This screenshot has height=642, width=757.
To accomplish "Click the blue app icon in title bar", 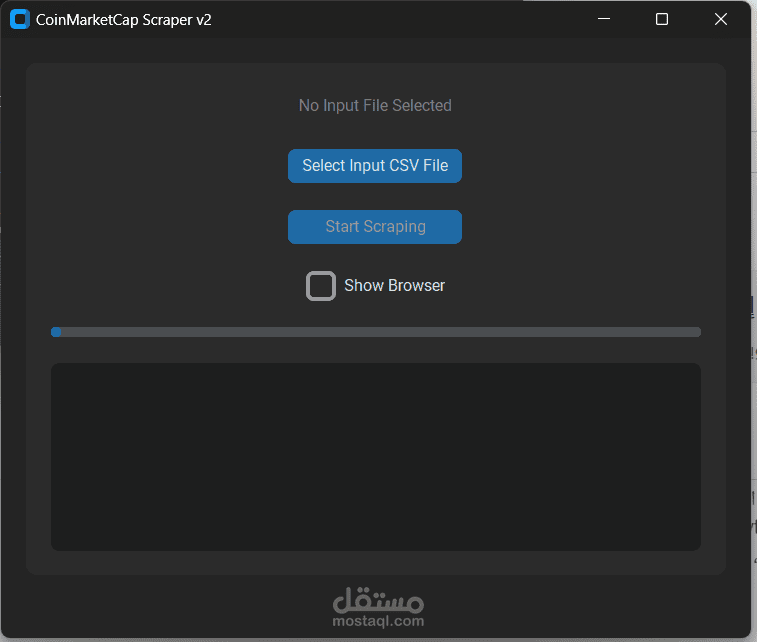I will (x=20, y=19).
